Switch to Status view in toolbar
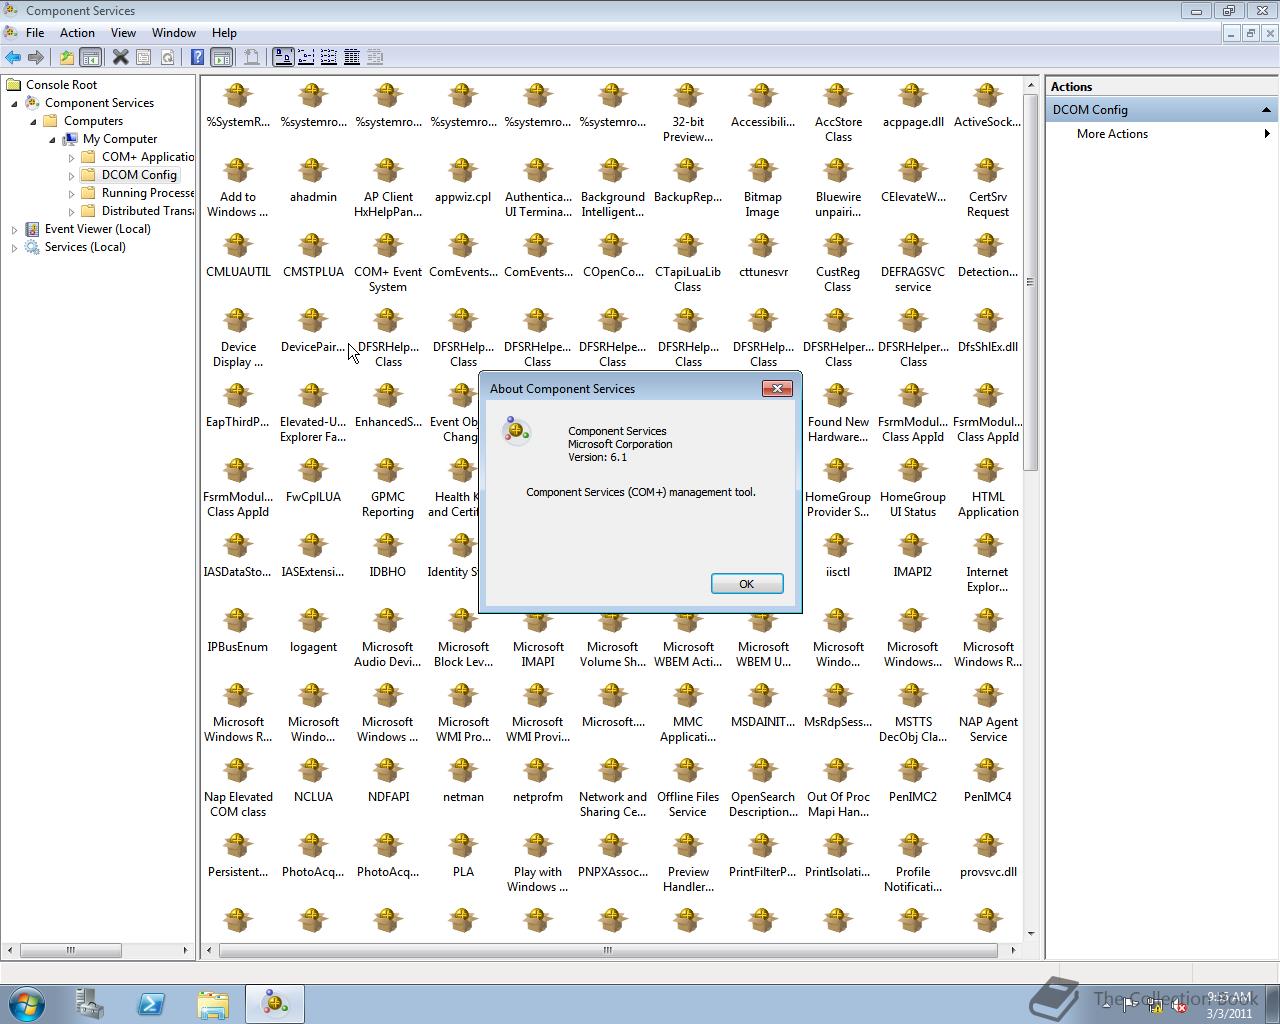This screenshot has height=1024, width=1280. point(375,58)
